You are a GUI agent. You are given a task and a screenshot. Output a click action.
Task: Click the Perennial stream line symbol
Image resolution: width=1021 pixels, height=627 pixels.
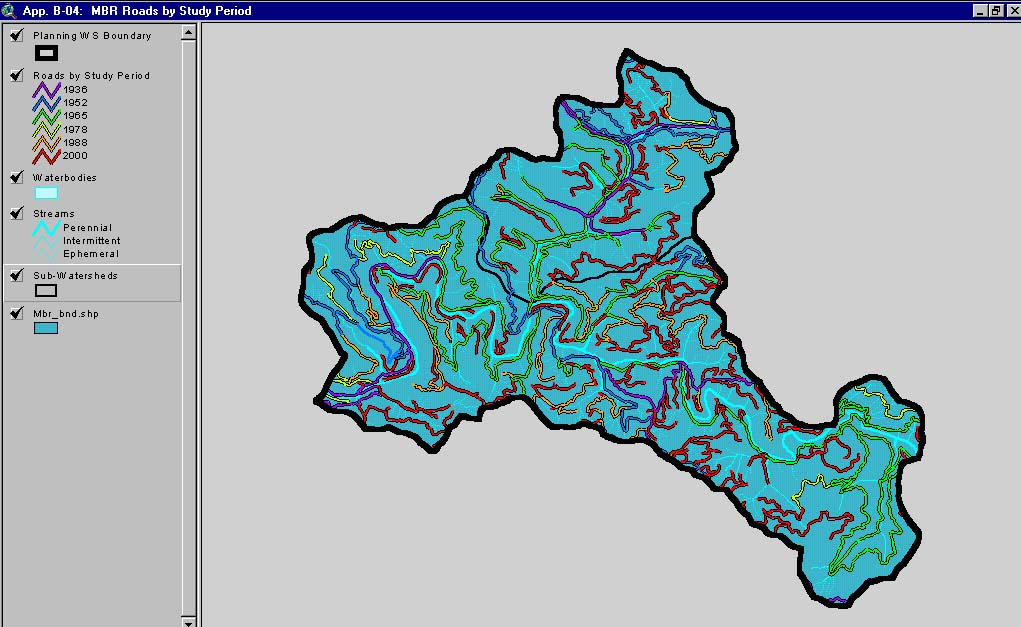46,228
